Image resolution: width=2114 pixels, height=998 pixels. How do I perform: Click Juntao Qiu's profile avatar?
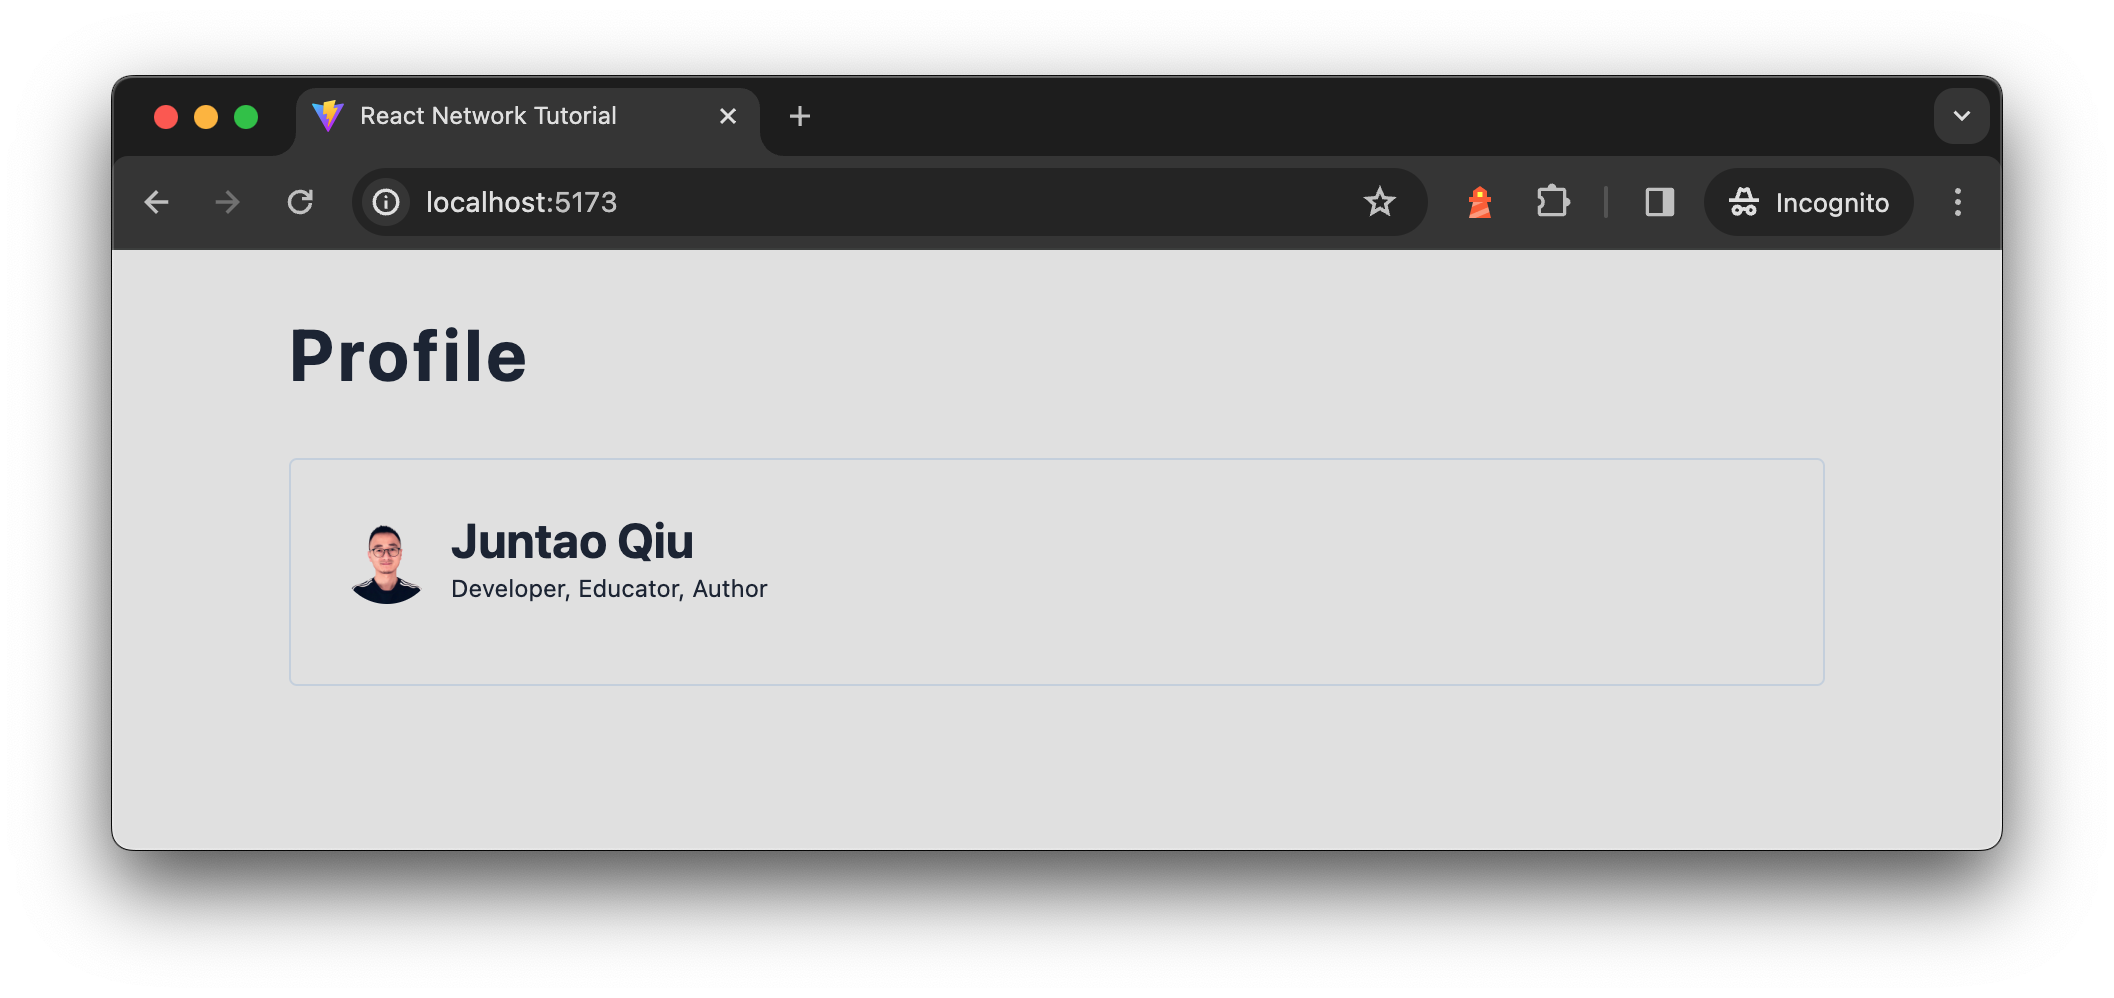tap(388, 562)
